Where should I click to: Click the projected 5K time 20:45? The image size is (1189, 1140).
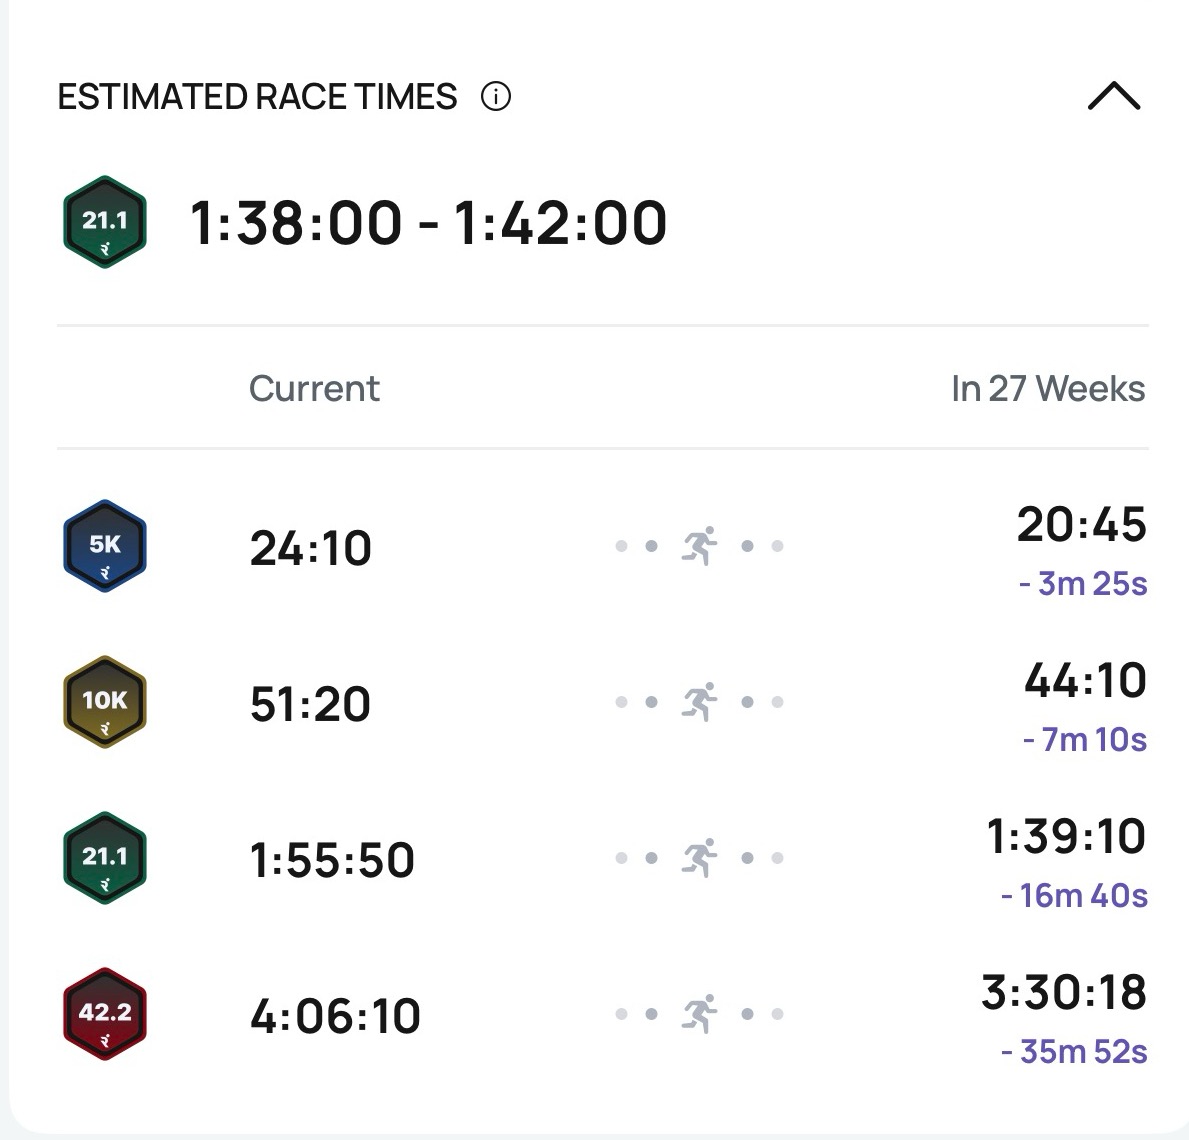coord(1081,525)
